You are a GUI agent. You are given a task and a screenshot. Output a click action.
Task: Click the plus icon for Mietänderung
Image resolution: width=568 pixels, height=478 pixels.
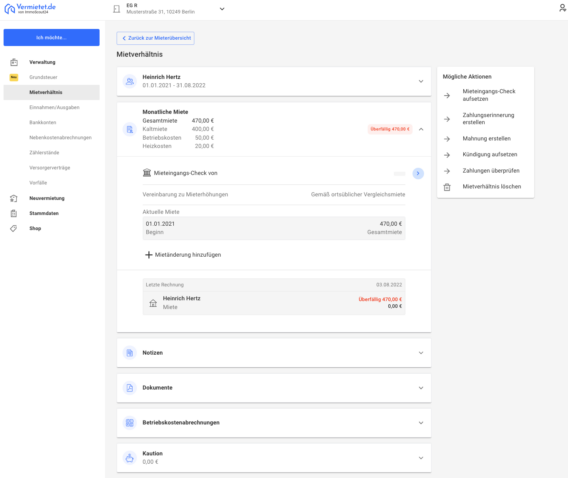(149, 255)
